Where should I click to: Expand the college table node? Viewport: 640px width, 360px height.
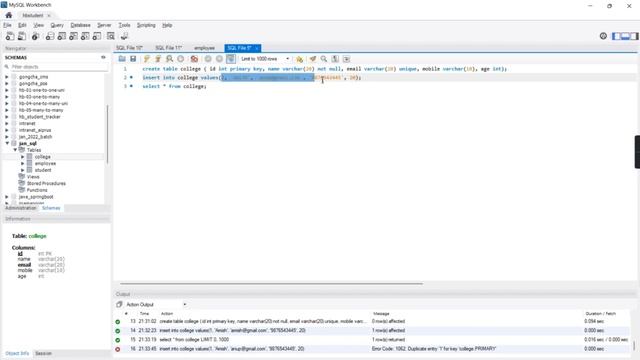point(23,157)
